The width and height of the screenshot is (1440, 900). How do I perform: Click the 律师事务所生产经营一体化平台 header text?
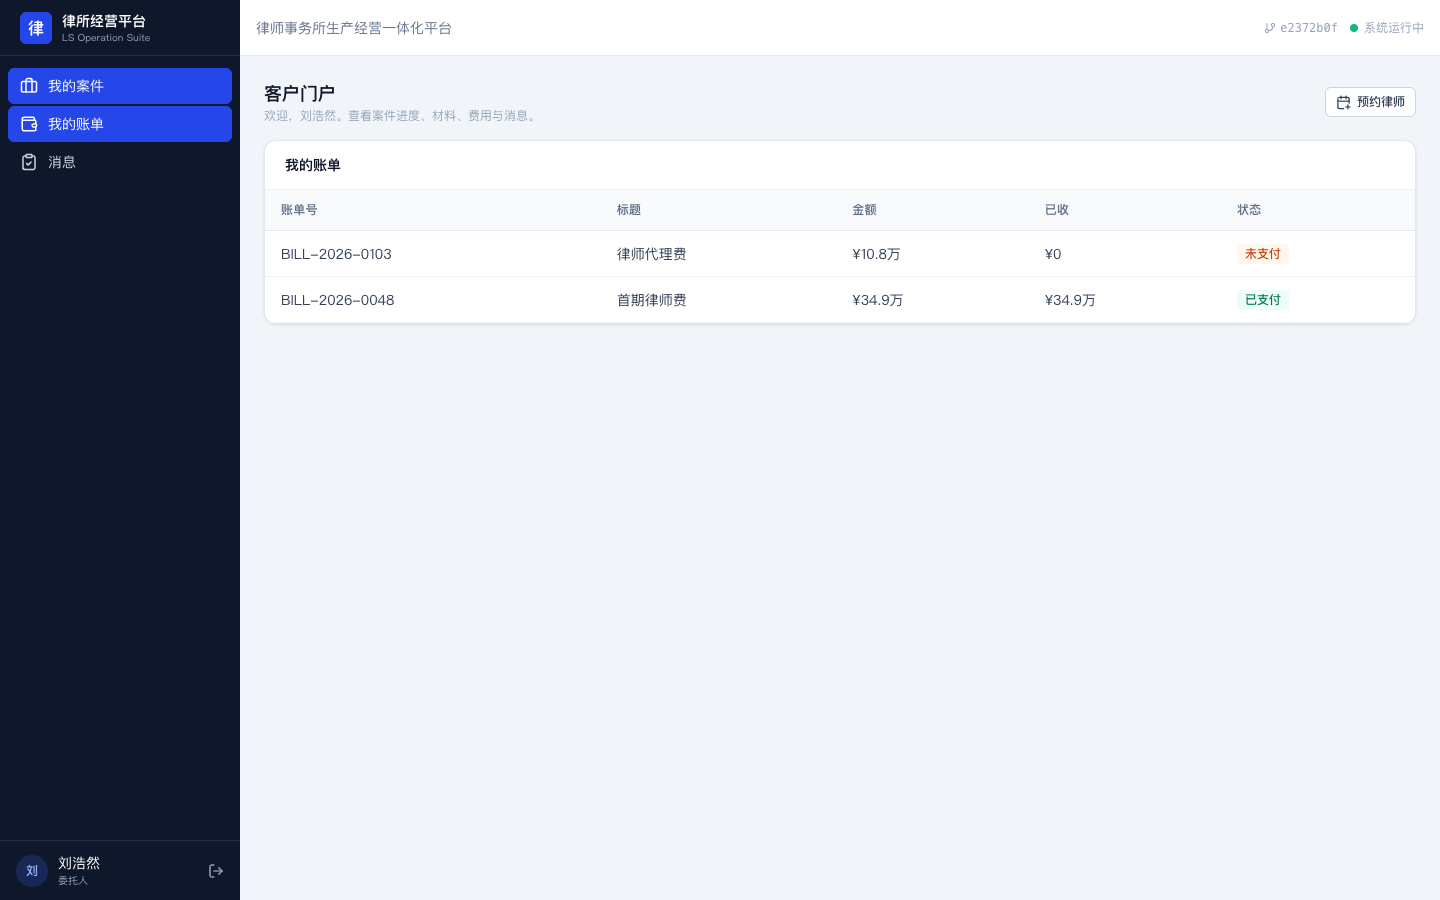click(x=354, y=28)
